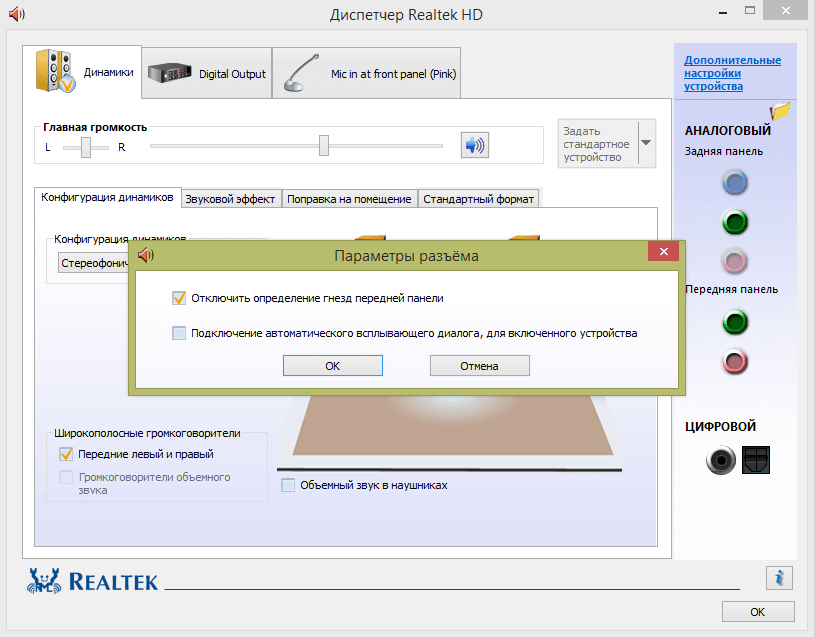Click the optical digital output icon
This screenshot has height=637, width=815.
(x=756, y=460)
